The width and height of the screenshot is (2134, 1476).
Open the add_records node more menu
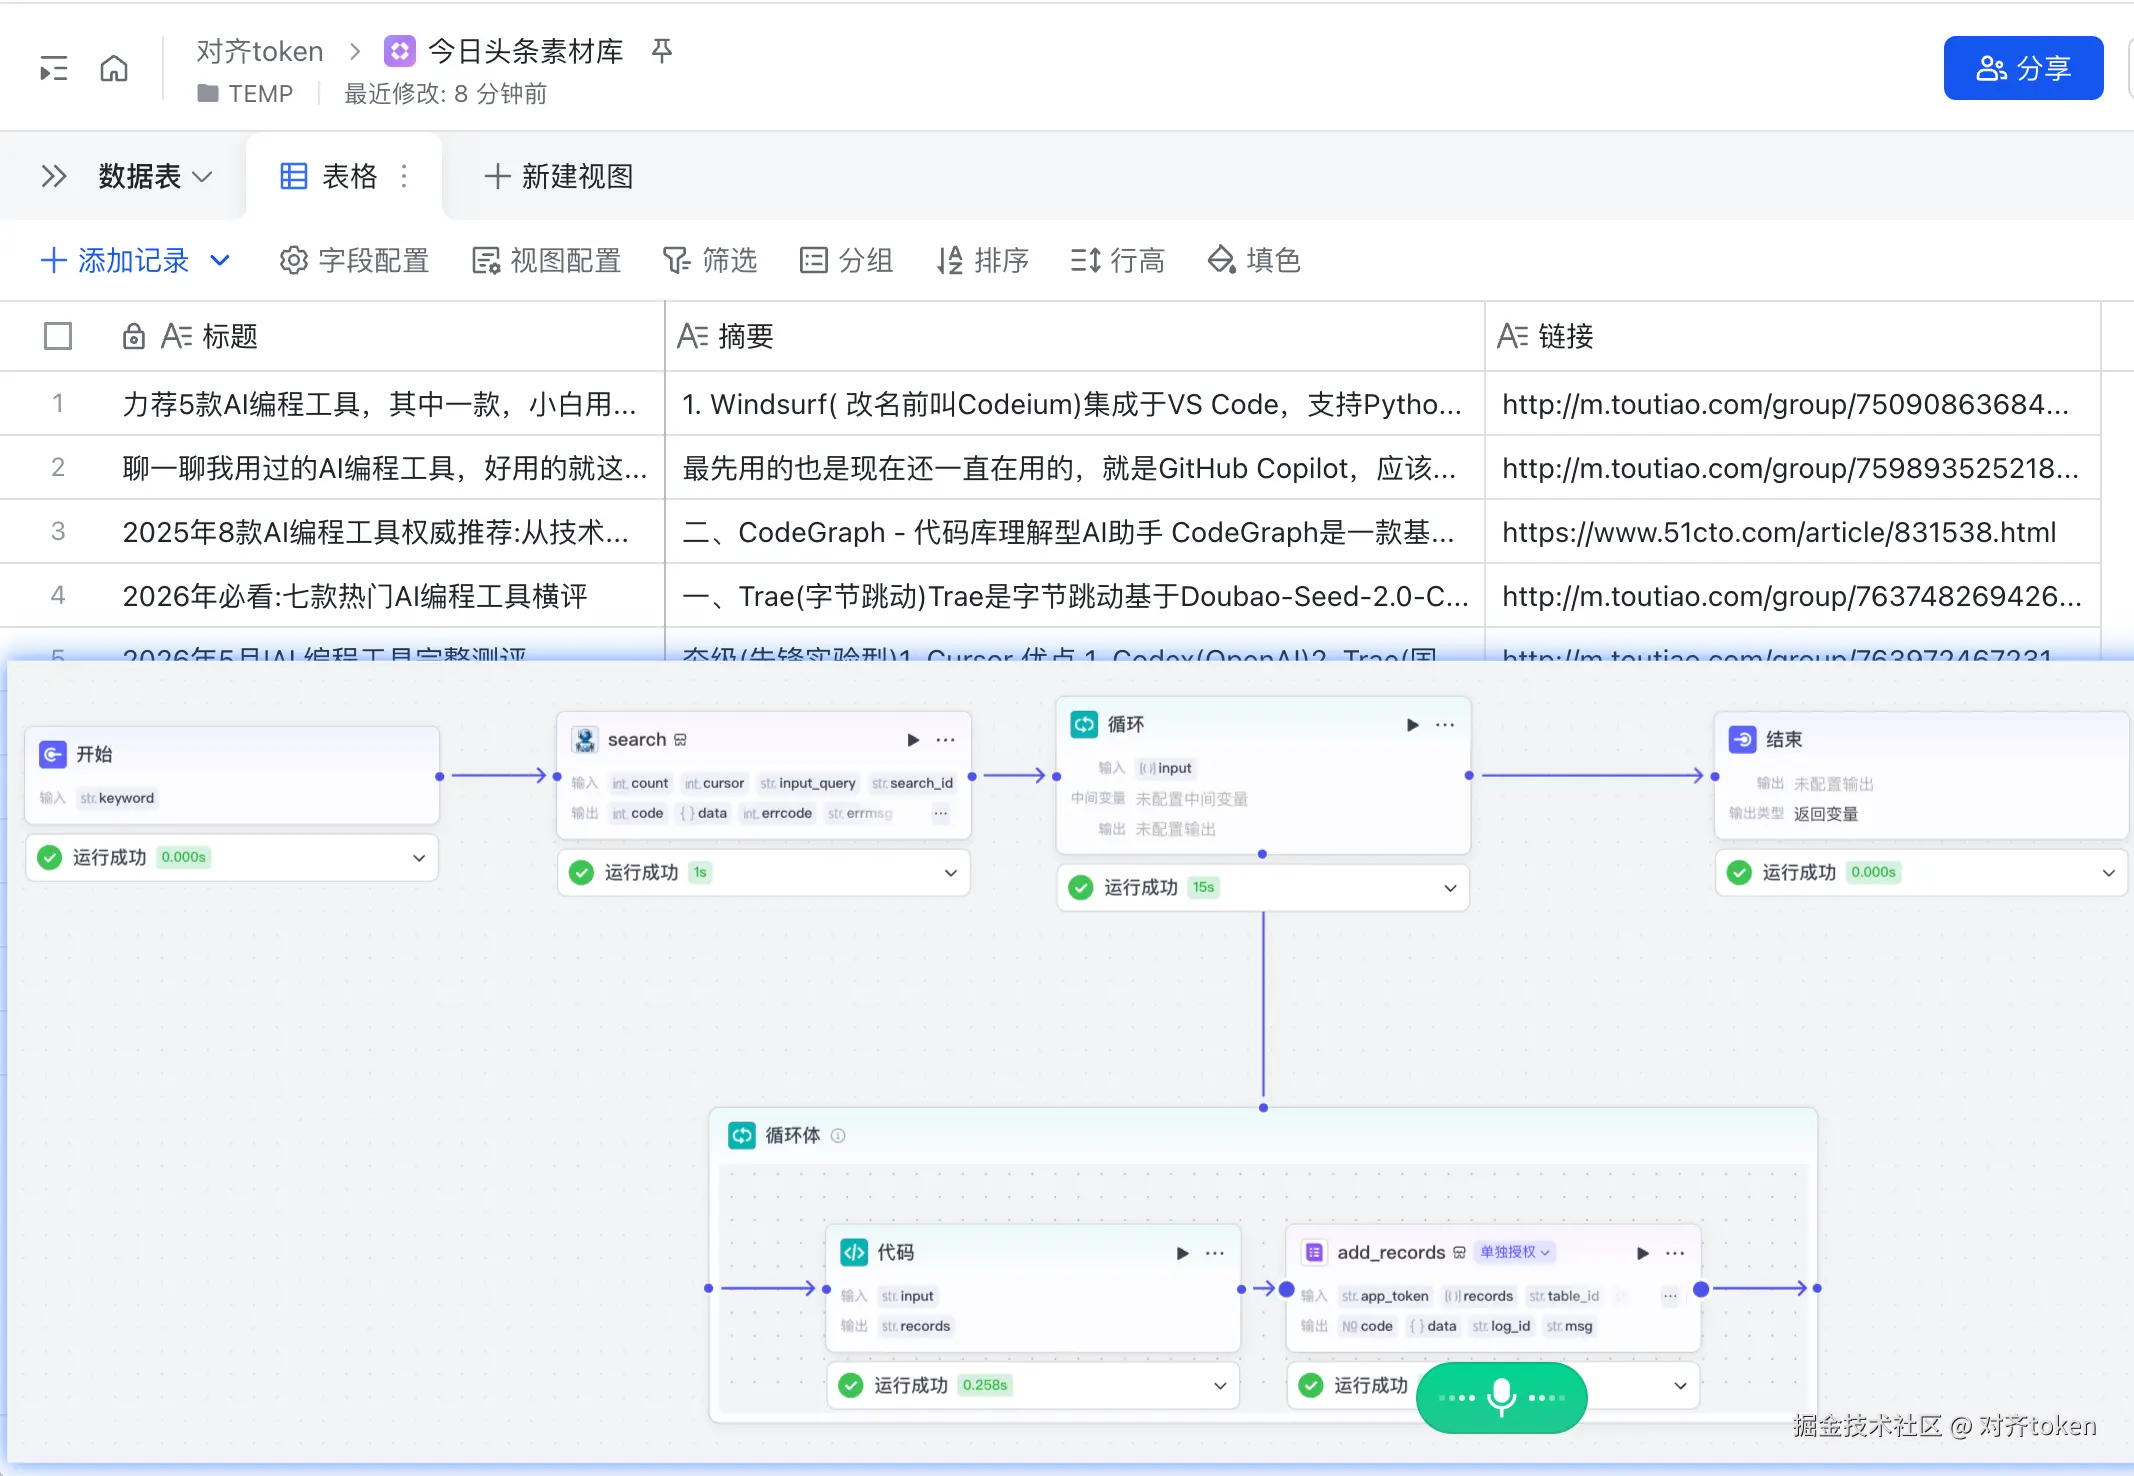[x=1675, y=1253]
